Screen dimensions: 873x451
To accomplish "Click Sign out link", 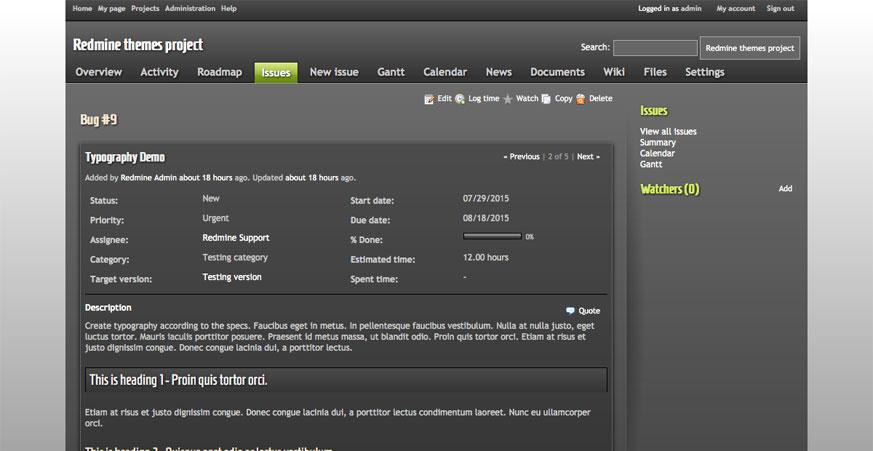I will [780, 9].
